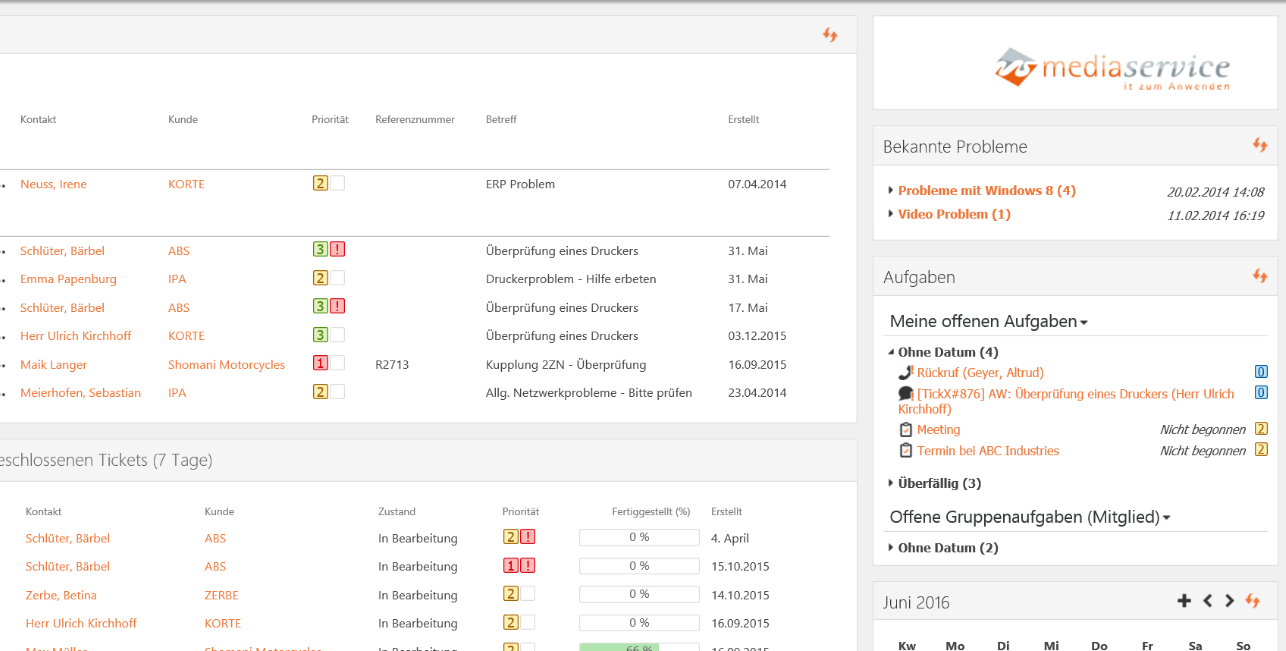Sort tickets by Betreff column header
This screenshot has height=651, width=1286.
click(x=501, y=119)
